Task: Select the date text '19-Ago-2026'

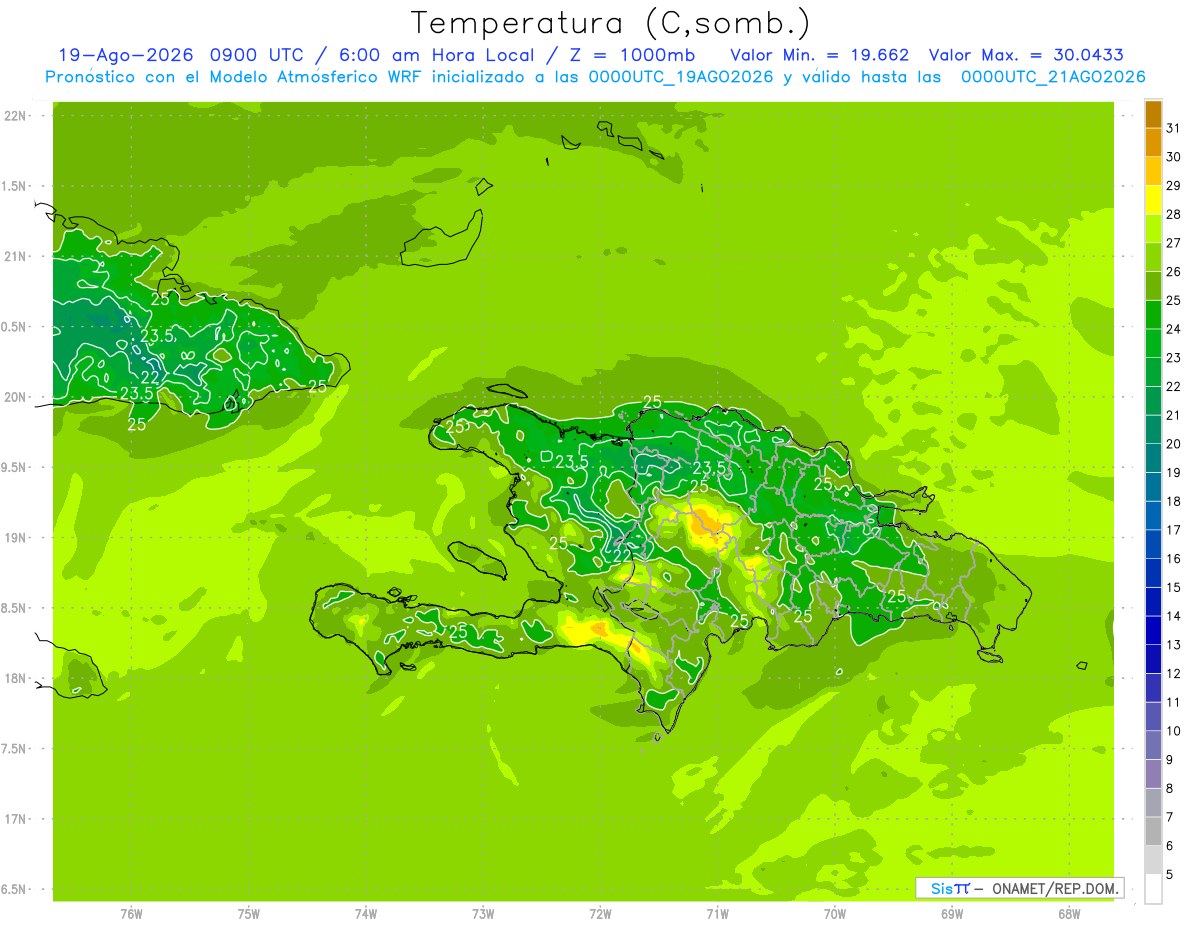Action: pyautogui.click(x=126, y=55)
